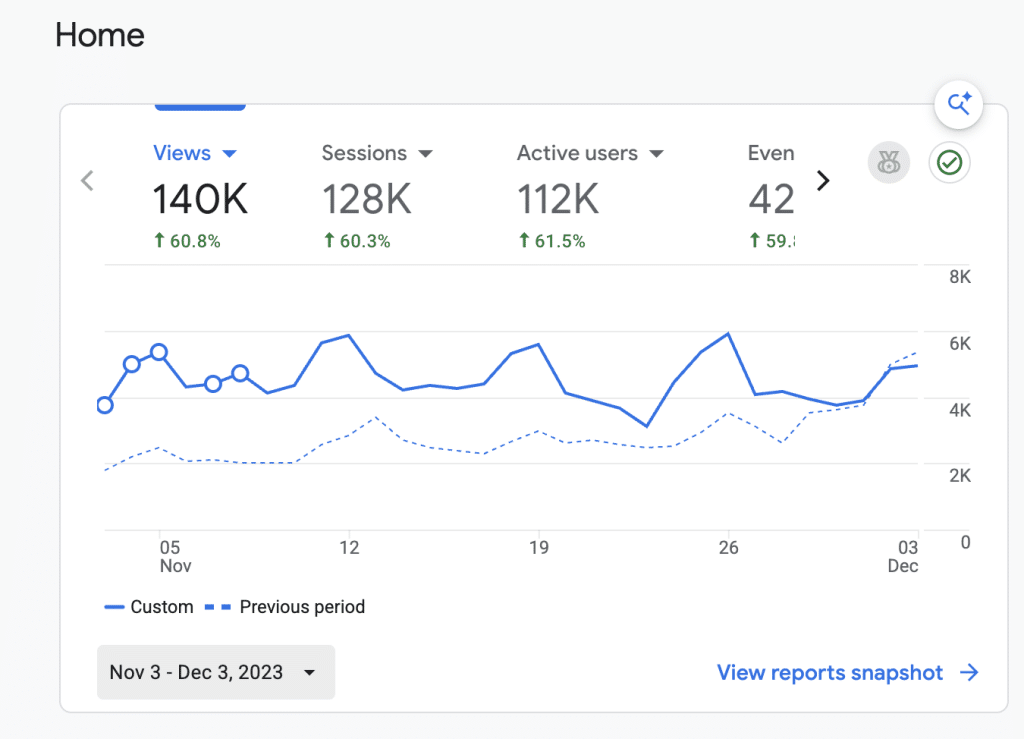The width and height of the screenshot is (1024, 739).
Task: Click the first data point on the chart
Action: click(x=104, y=405)
